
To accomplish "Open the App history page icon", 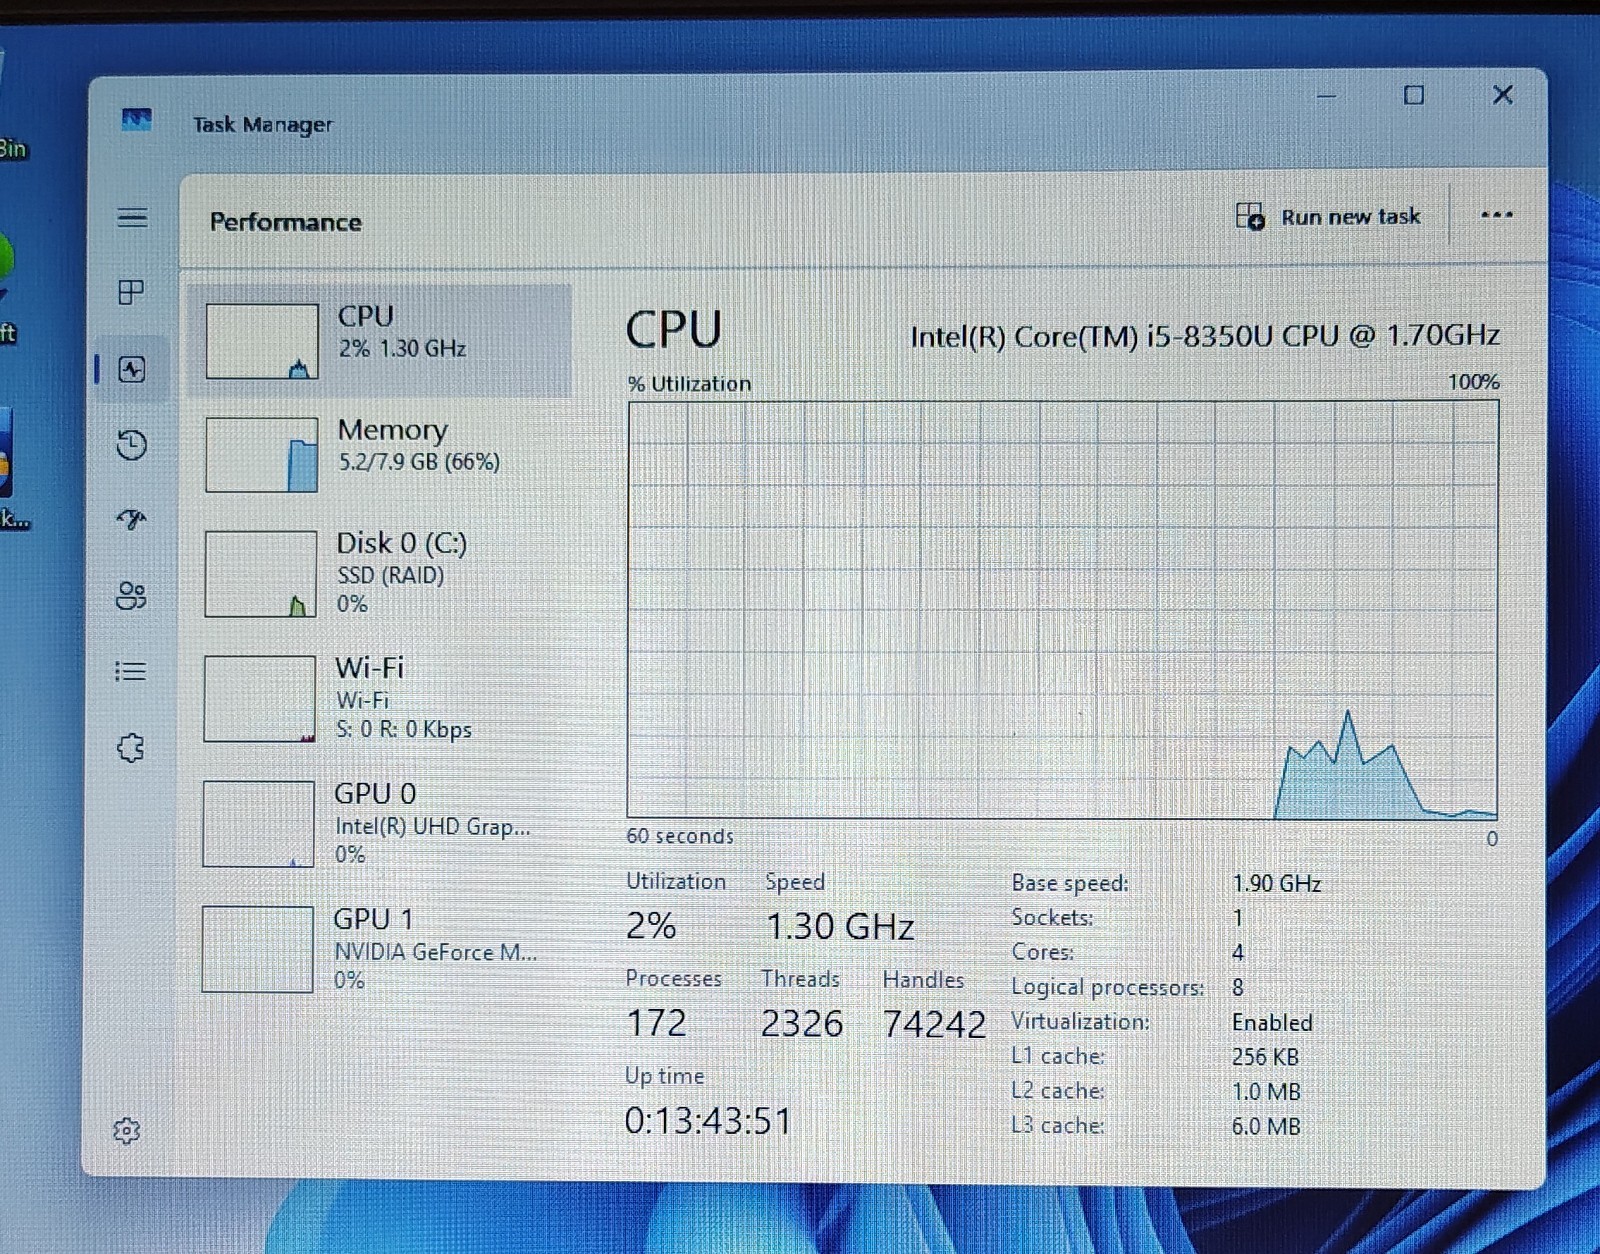I will pos(131,445).
